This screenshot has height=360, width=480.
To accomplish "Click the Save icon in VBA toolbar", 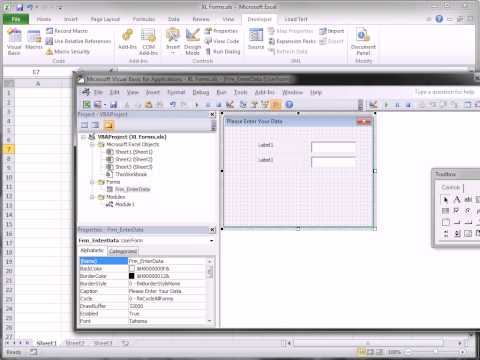I will [114, 105].
